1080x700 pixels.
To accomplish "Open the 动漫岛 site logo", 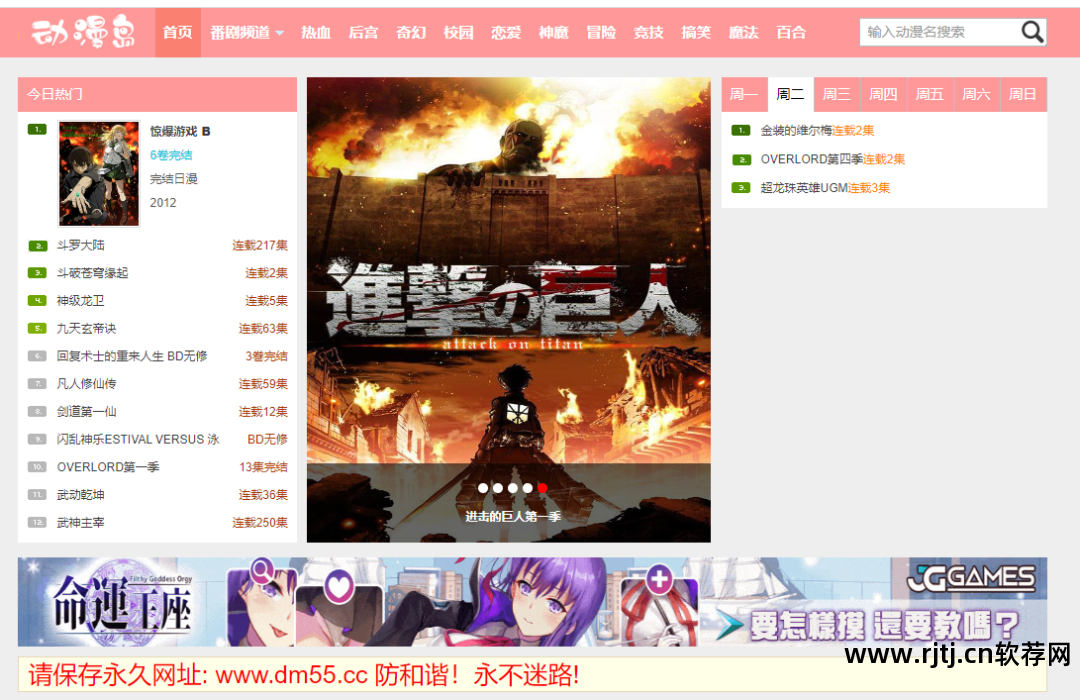I will pyautogui.click(x=83, y=32).
